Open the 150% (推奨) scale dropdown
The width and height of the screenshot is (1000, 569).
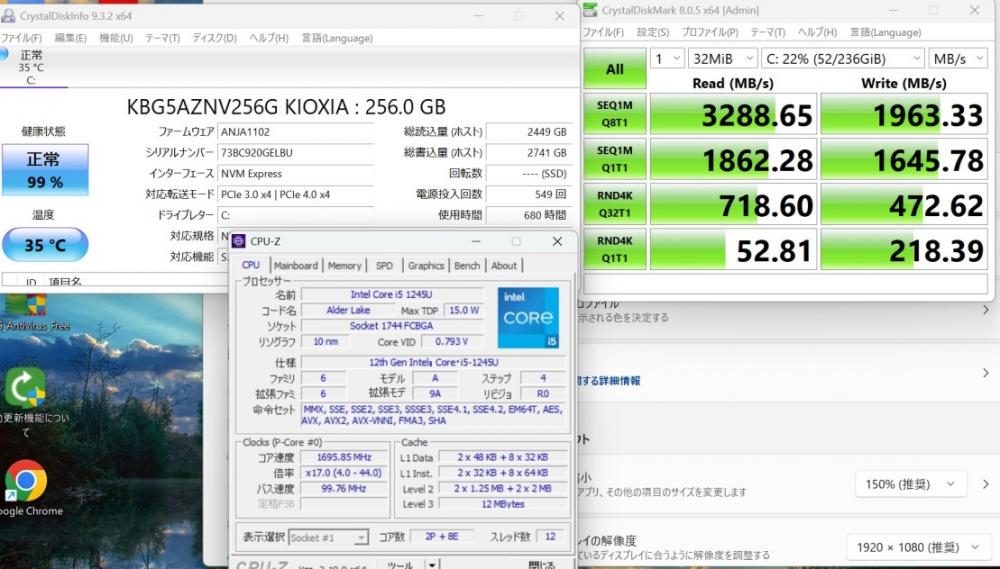[x=911, y=484]
